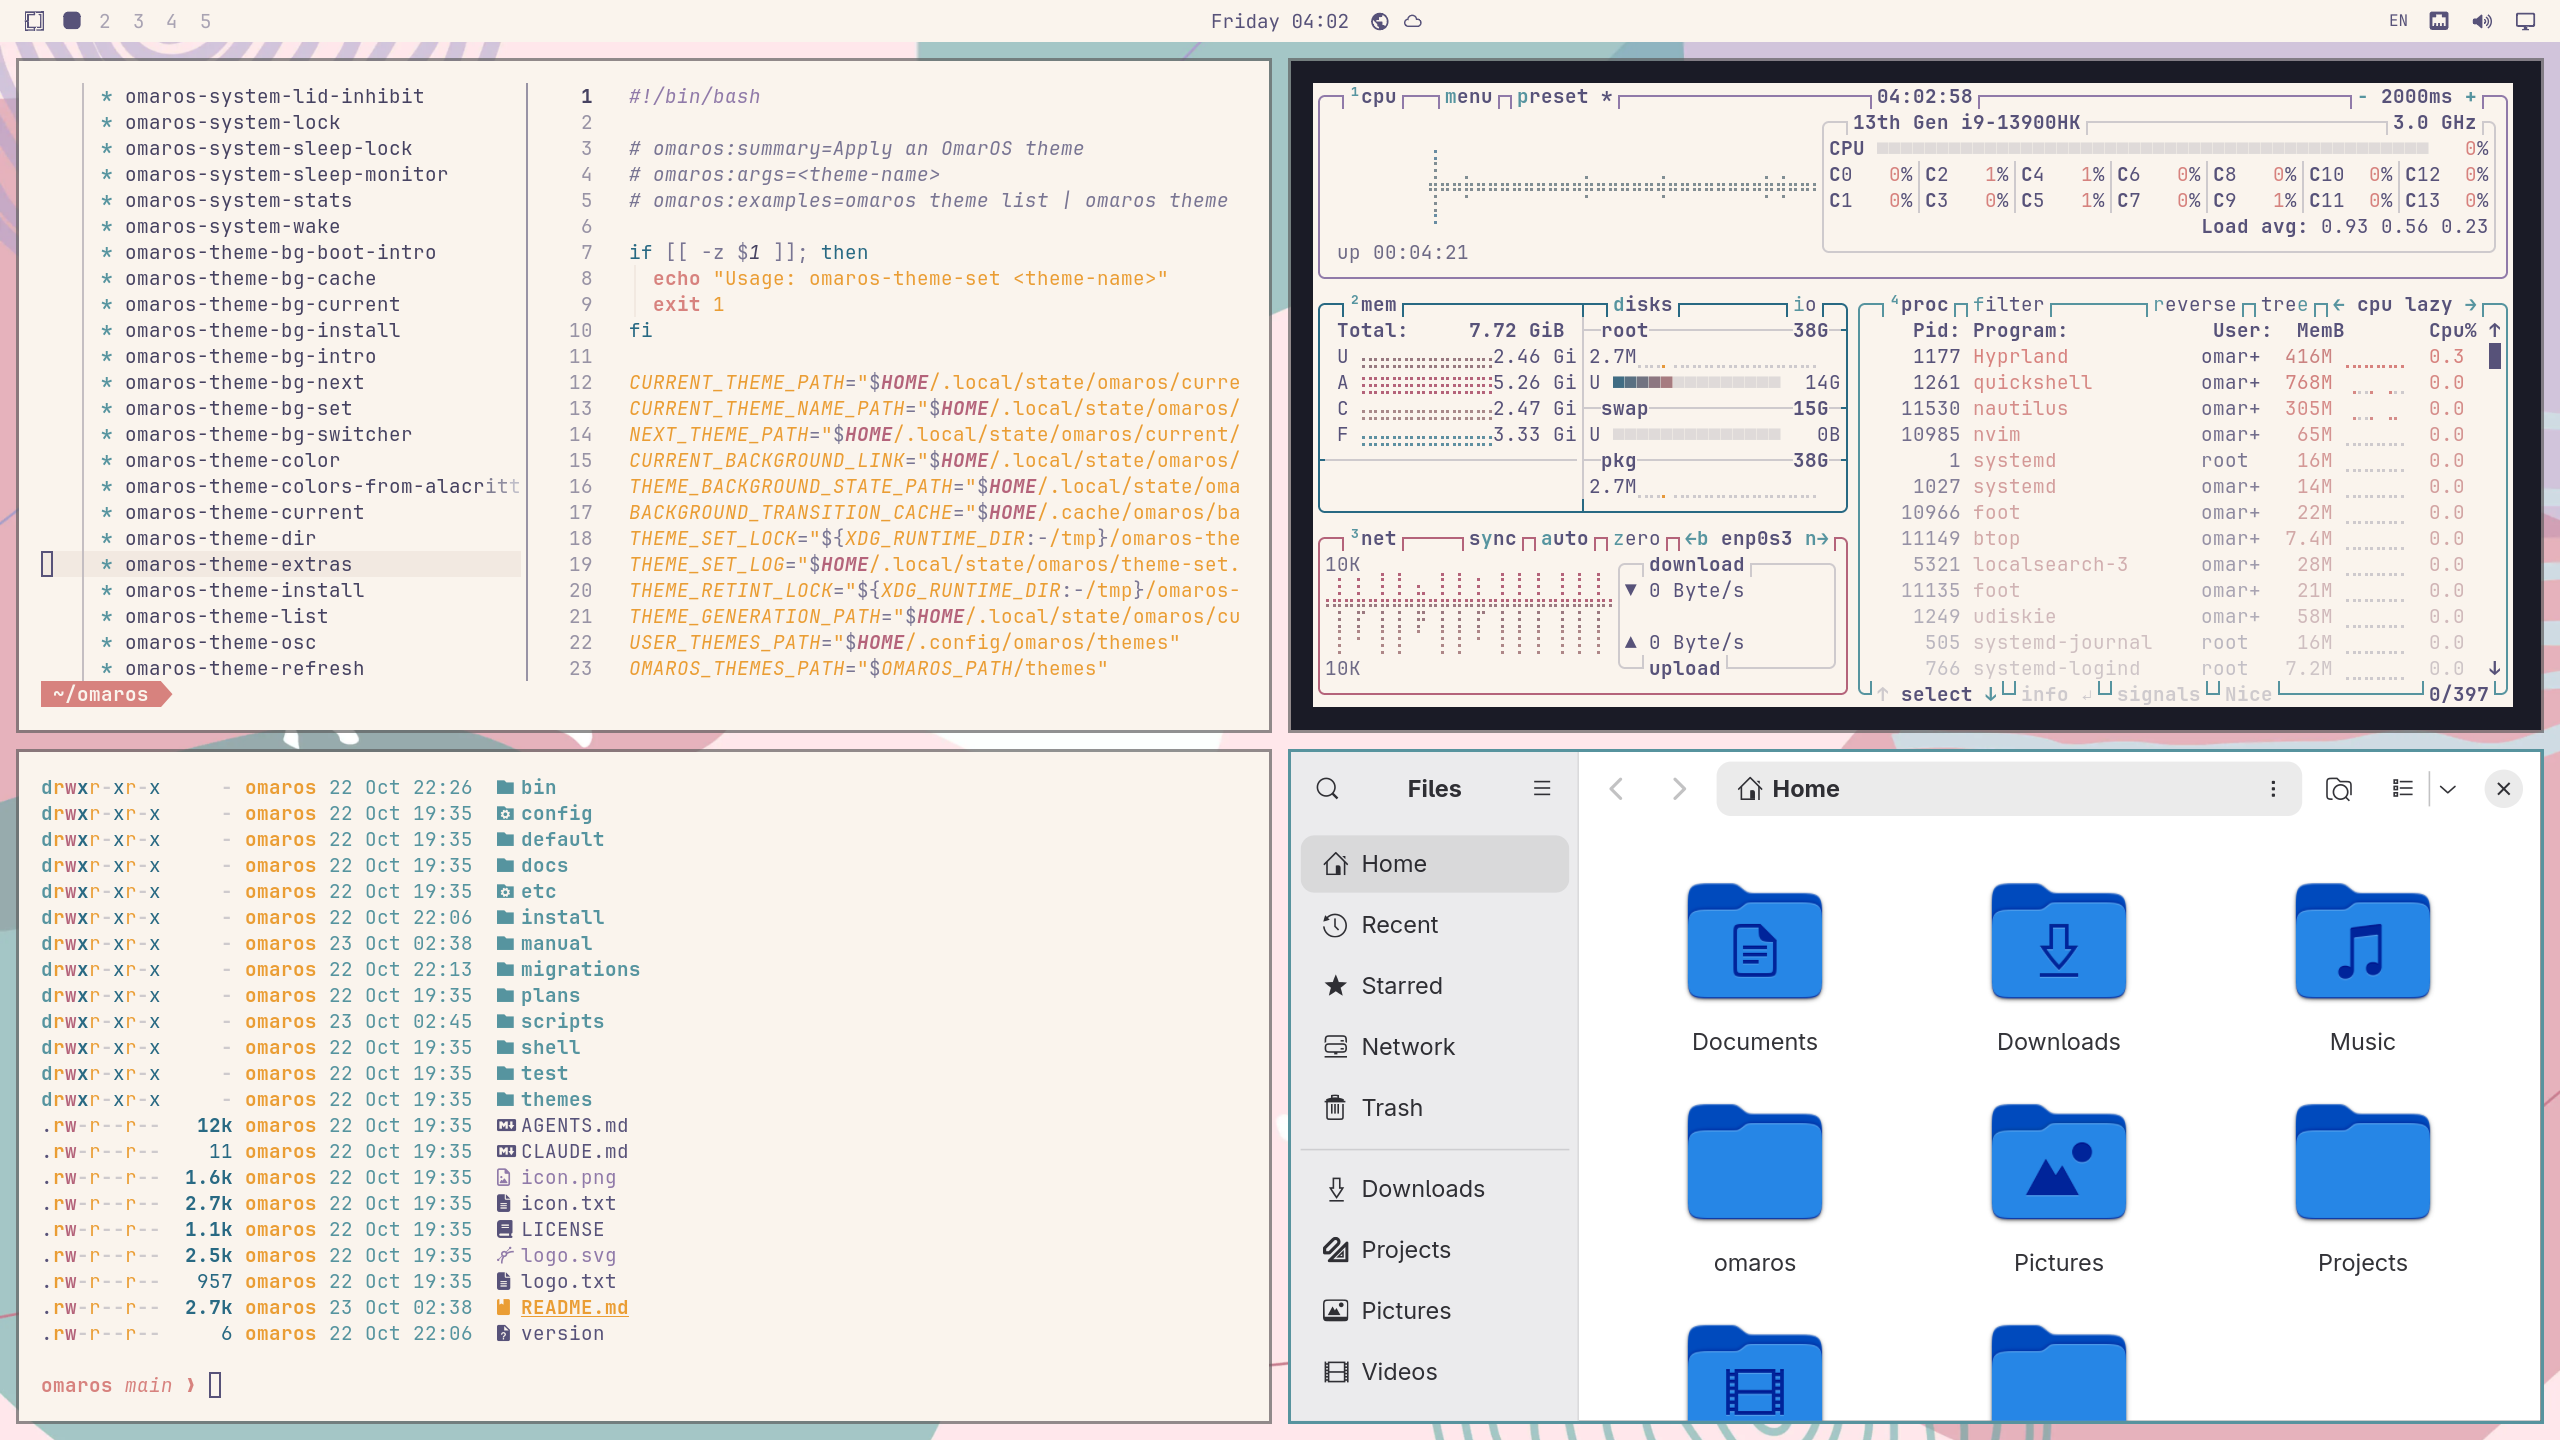This screenshot has height=1440, width=2560.
Task: Click the EN keyboard layout indicator
Action: tap(2398, 21)
